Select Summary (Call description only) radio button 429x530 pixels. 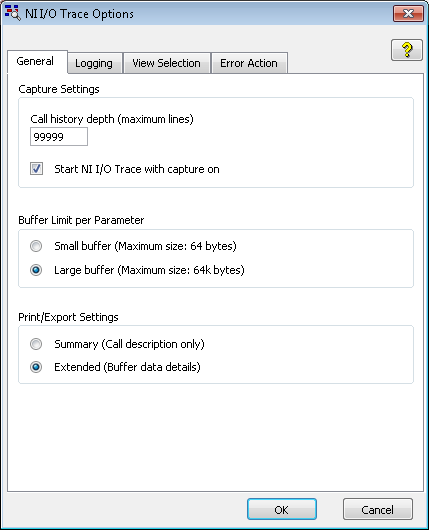36,344
